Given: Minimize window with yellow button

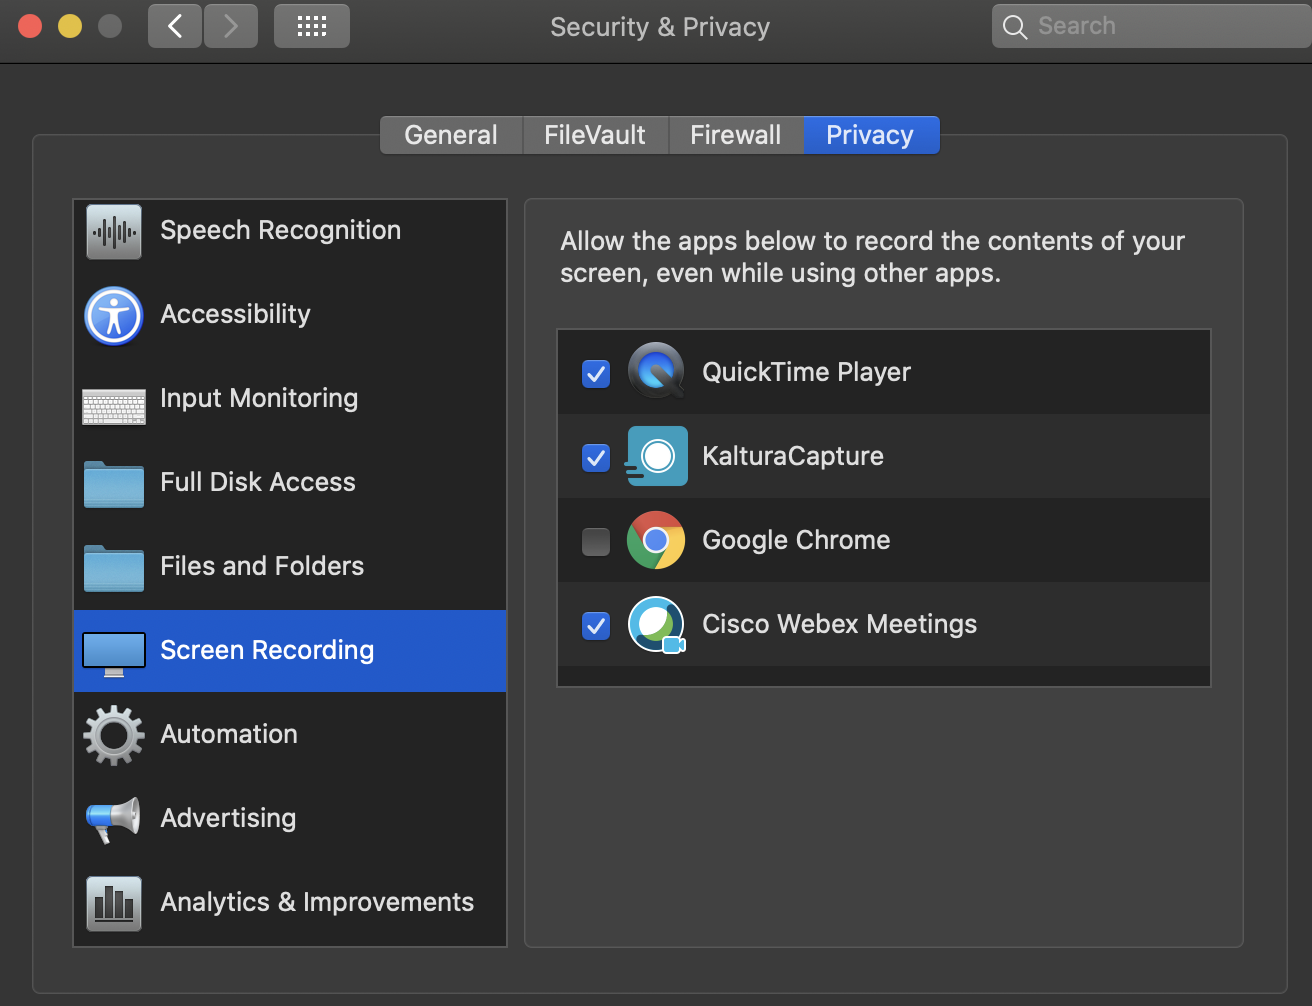Looking at the screenshot, I should (70, 26).
